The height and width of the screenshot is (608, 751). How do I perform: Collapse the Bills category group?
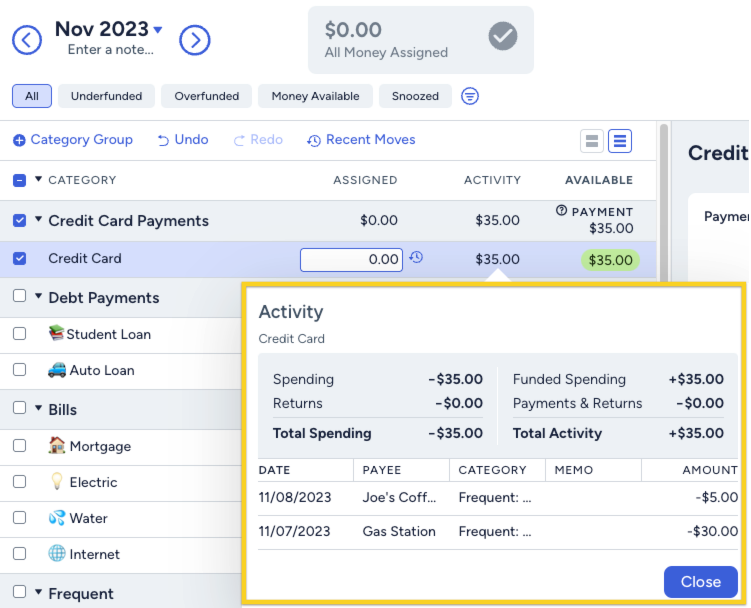(x=39, y=409)
